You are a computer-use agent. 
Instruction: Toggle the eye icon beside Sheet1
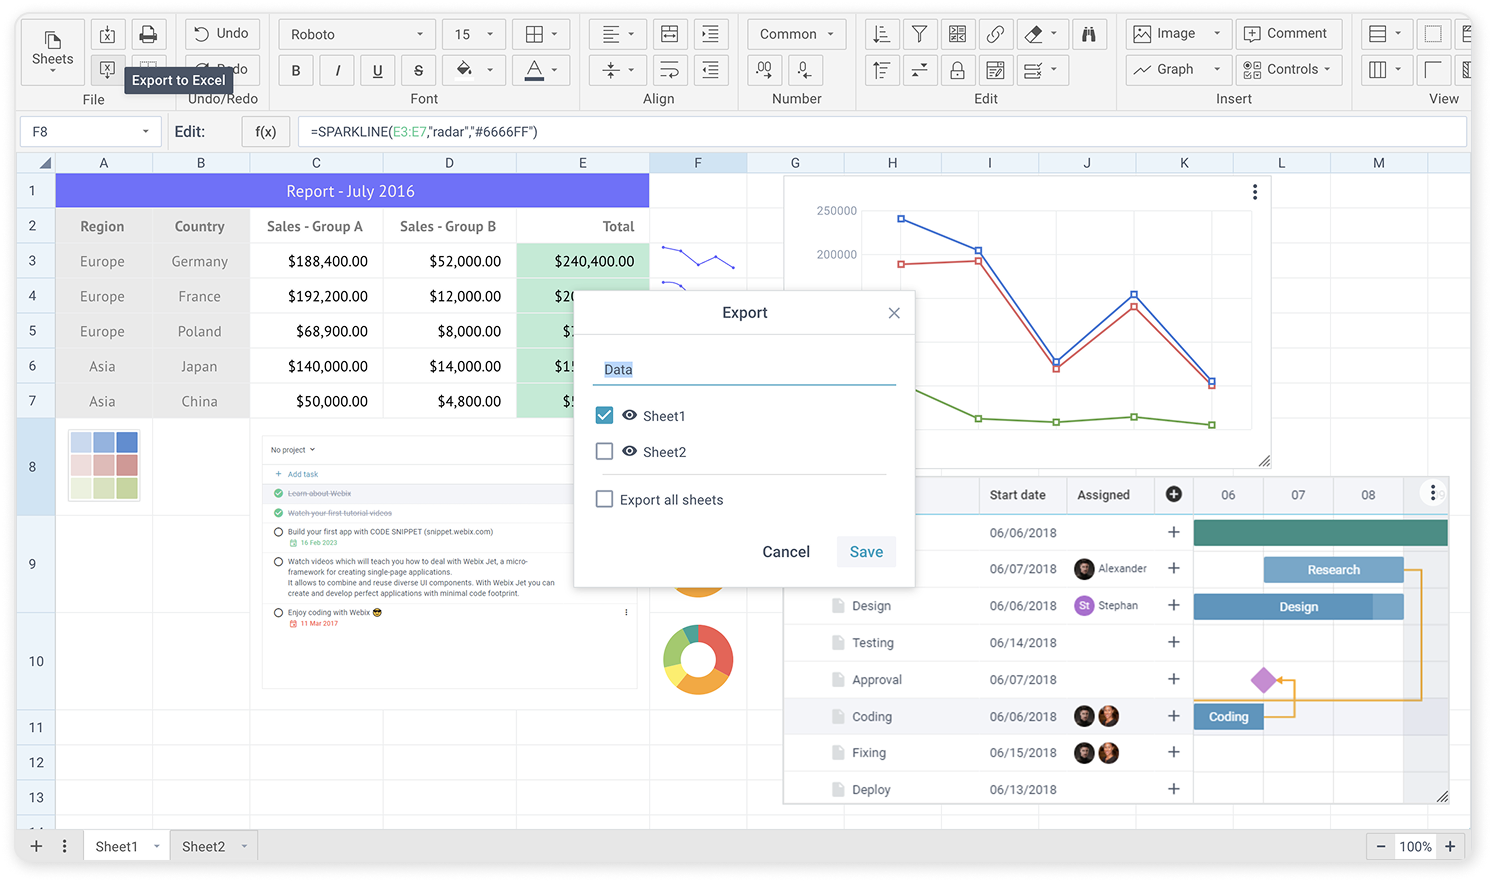[x=629, y=415]
